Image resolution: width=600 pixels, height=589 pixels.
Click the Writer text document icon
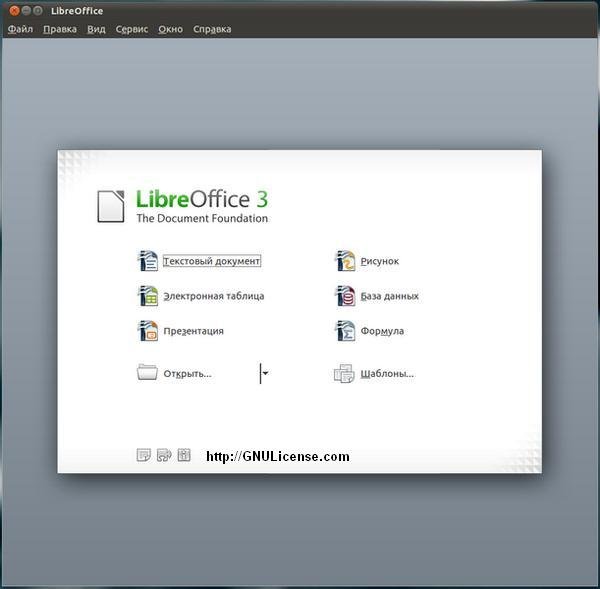coord(148,261)
